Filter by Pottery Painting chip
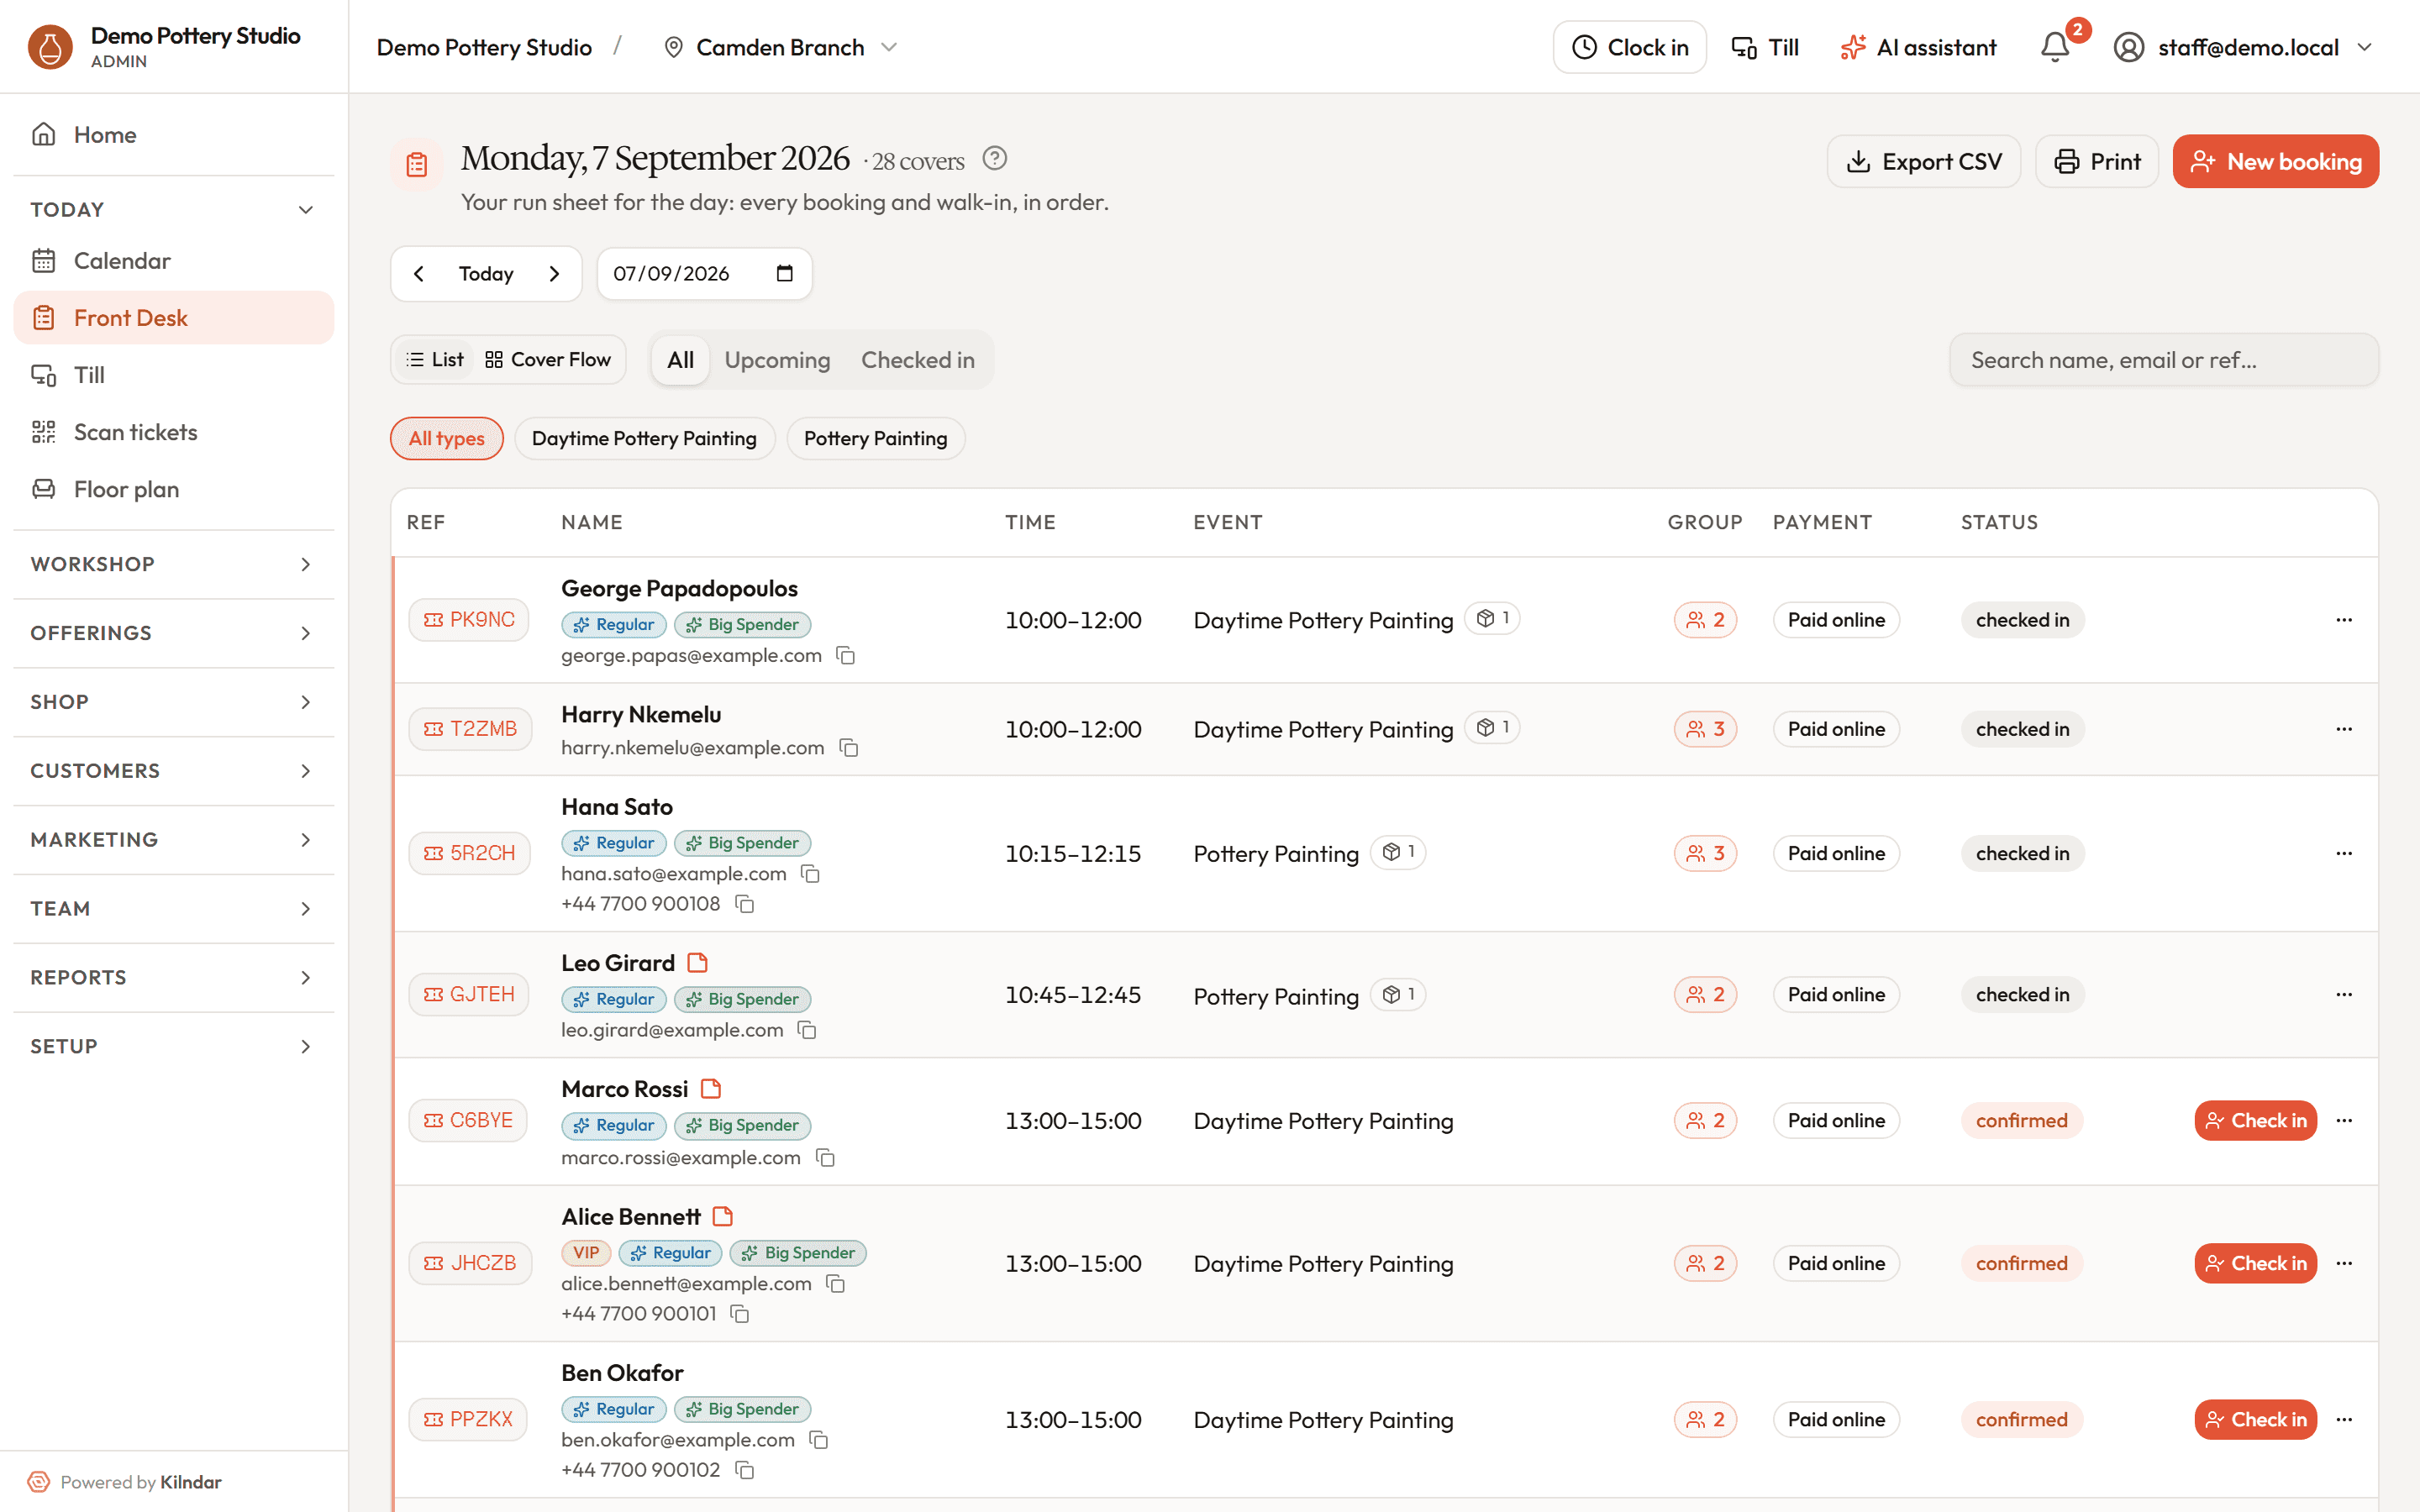Screen dimensions: 2420x1512 875,438
